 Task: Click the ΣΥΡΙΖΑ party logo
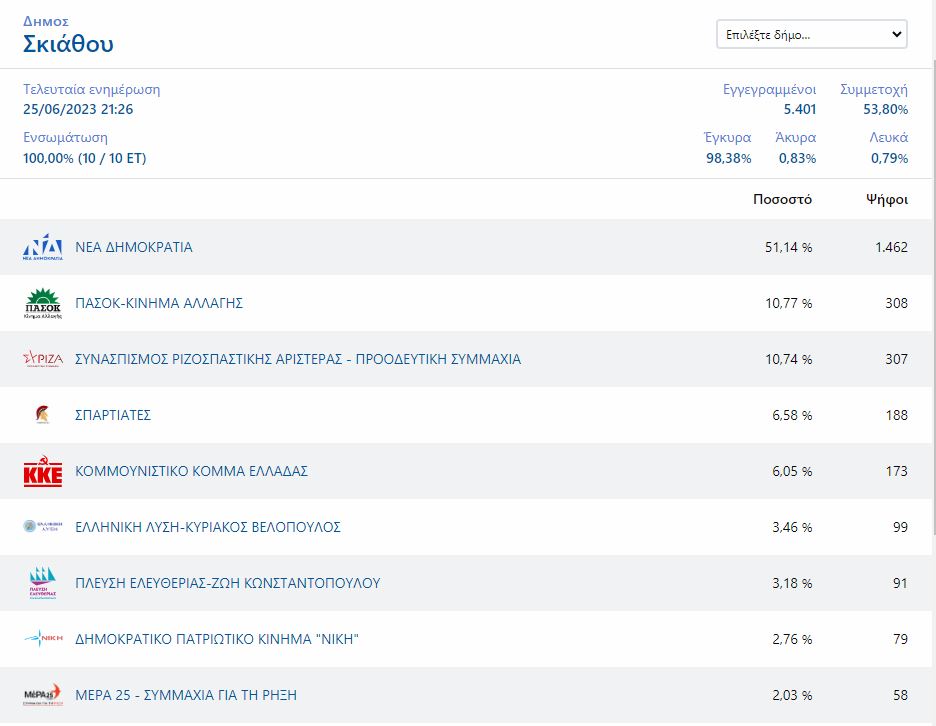[43, 360]
